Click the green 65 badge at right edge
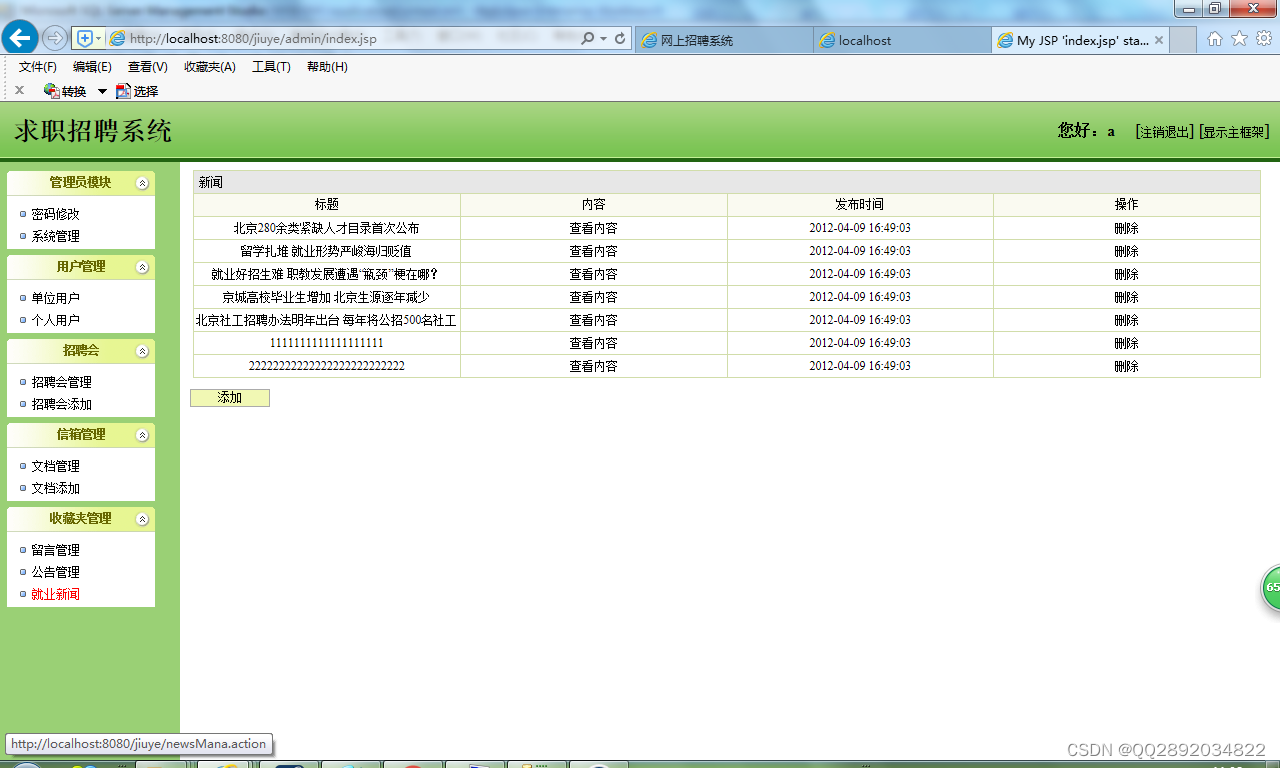The image size is (1280, 768). pos(1271,587)
